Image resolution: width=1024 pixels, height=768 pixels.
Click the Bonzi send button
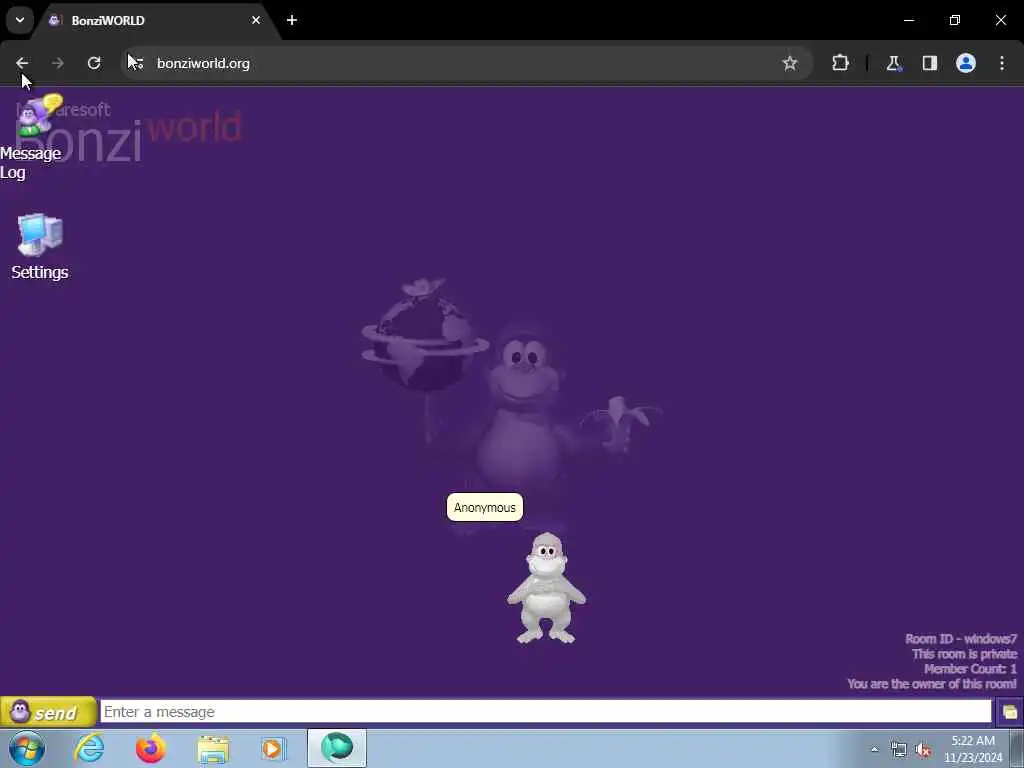[x=48, y=712]
